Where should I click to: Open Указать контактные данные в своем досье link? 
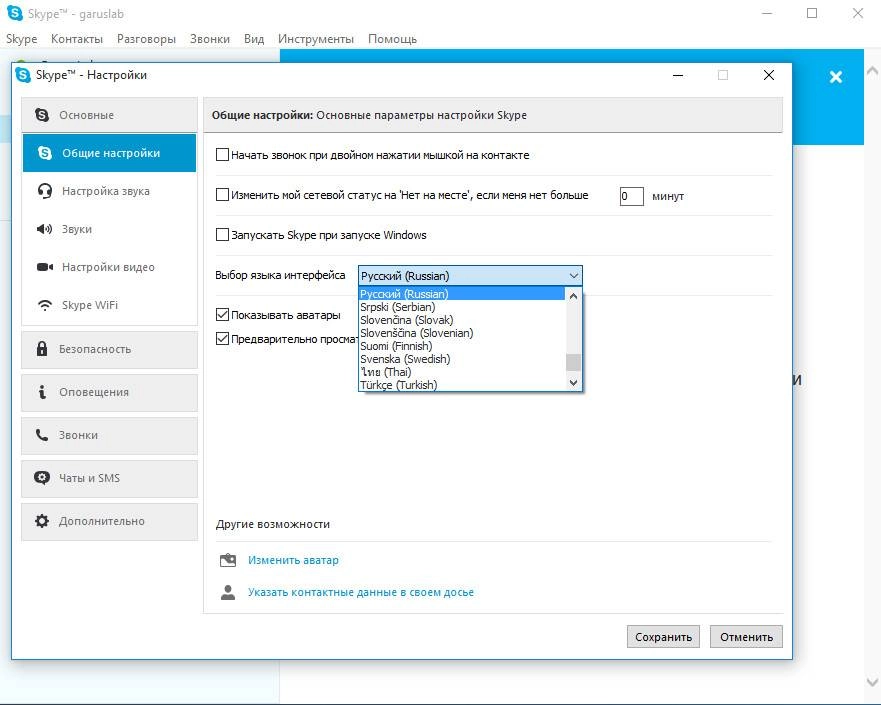[361, 592]
